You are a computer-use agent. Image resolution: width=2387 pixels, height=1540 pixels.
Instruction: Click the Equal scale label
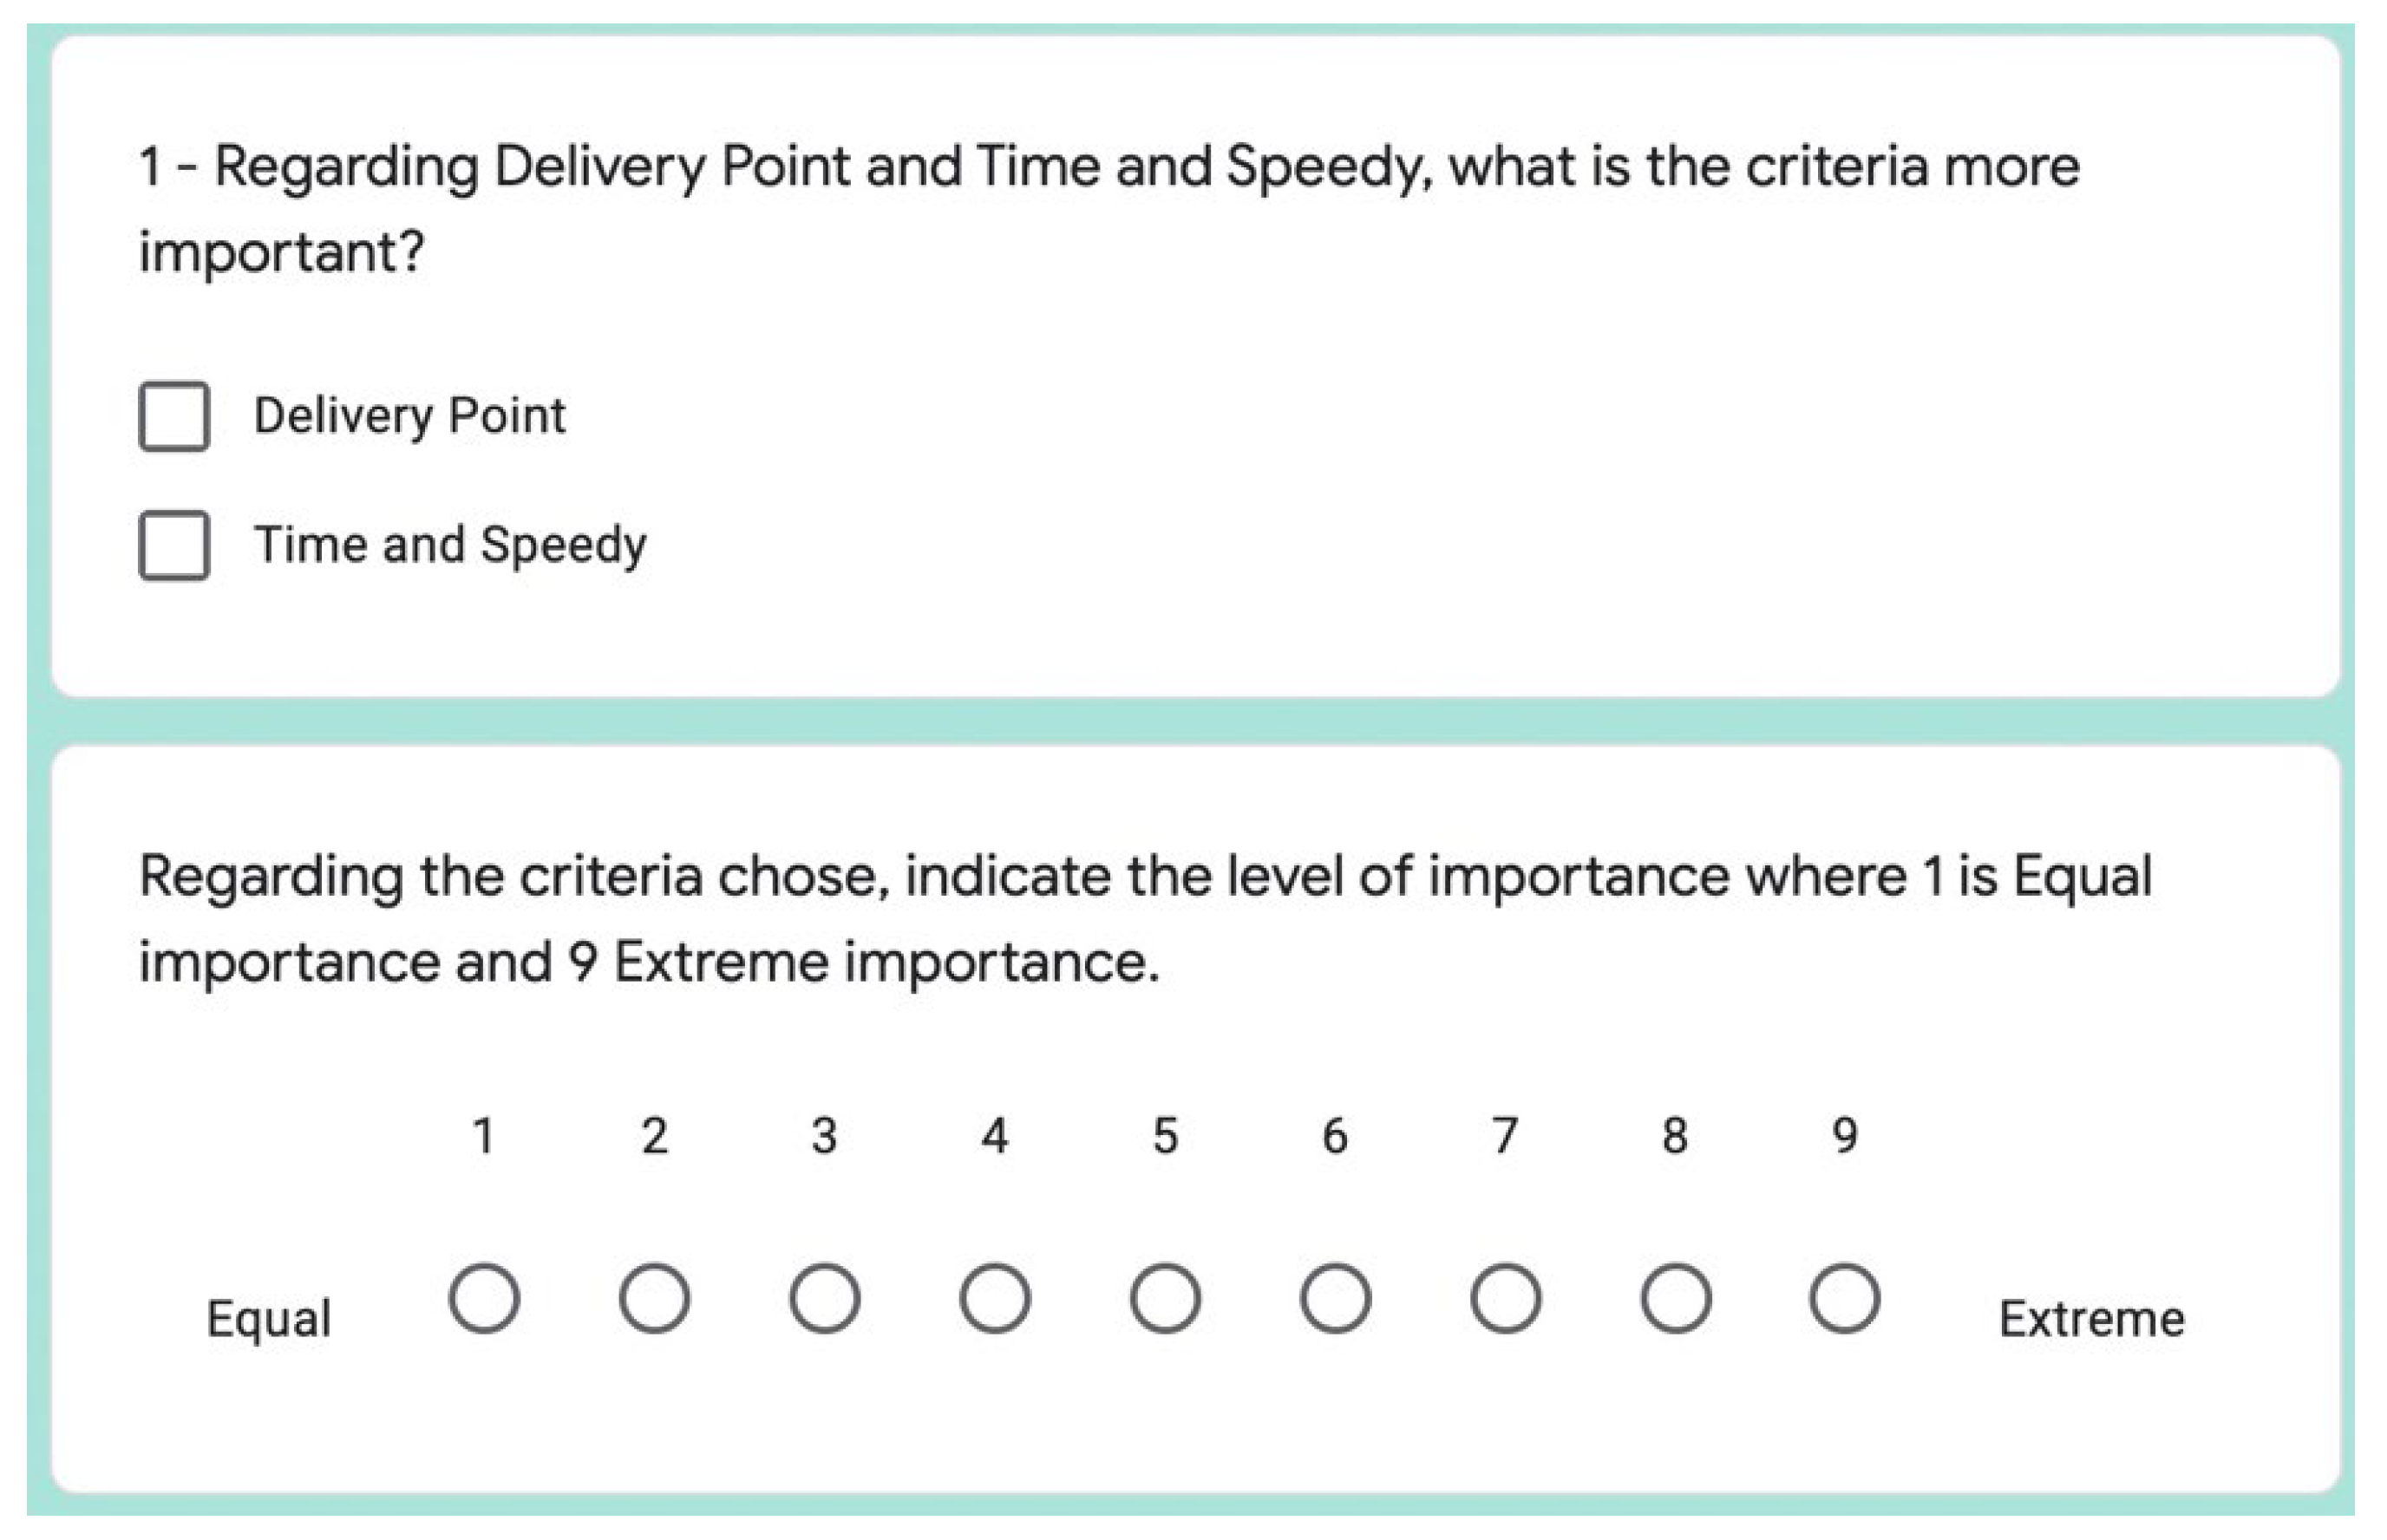(x=269, y=1318)
